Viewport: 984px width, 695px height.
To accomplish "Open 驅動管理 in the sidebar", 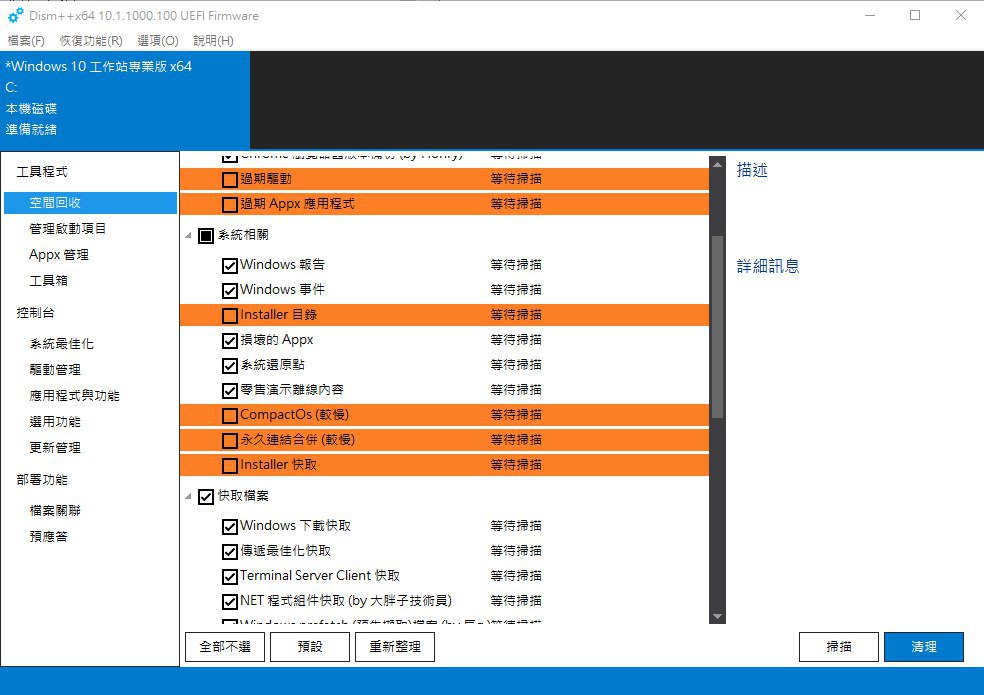I will point(55,369).
